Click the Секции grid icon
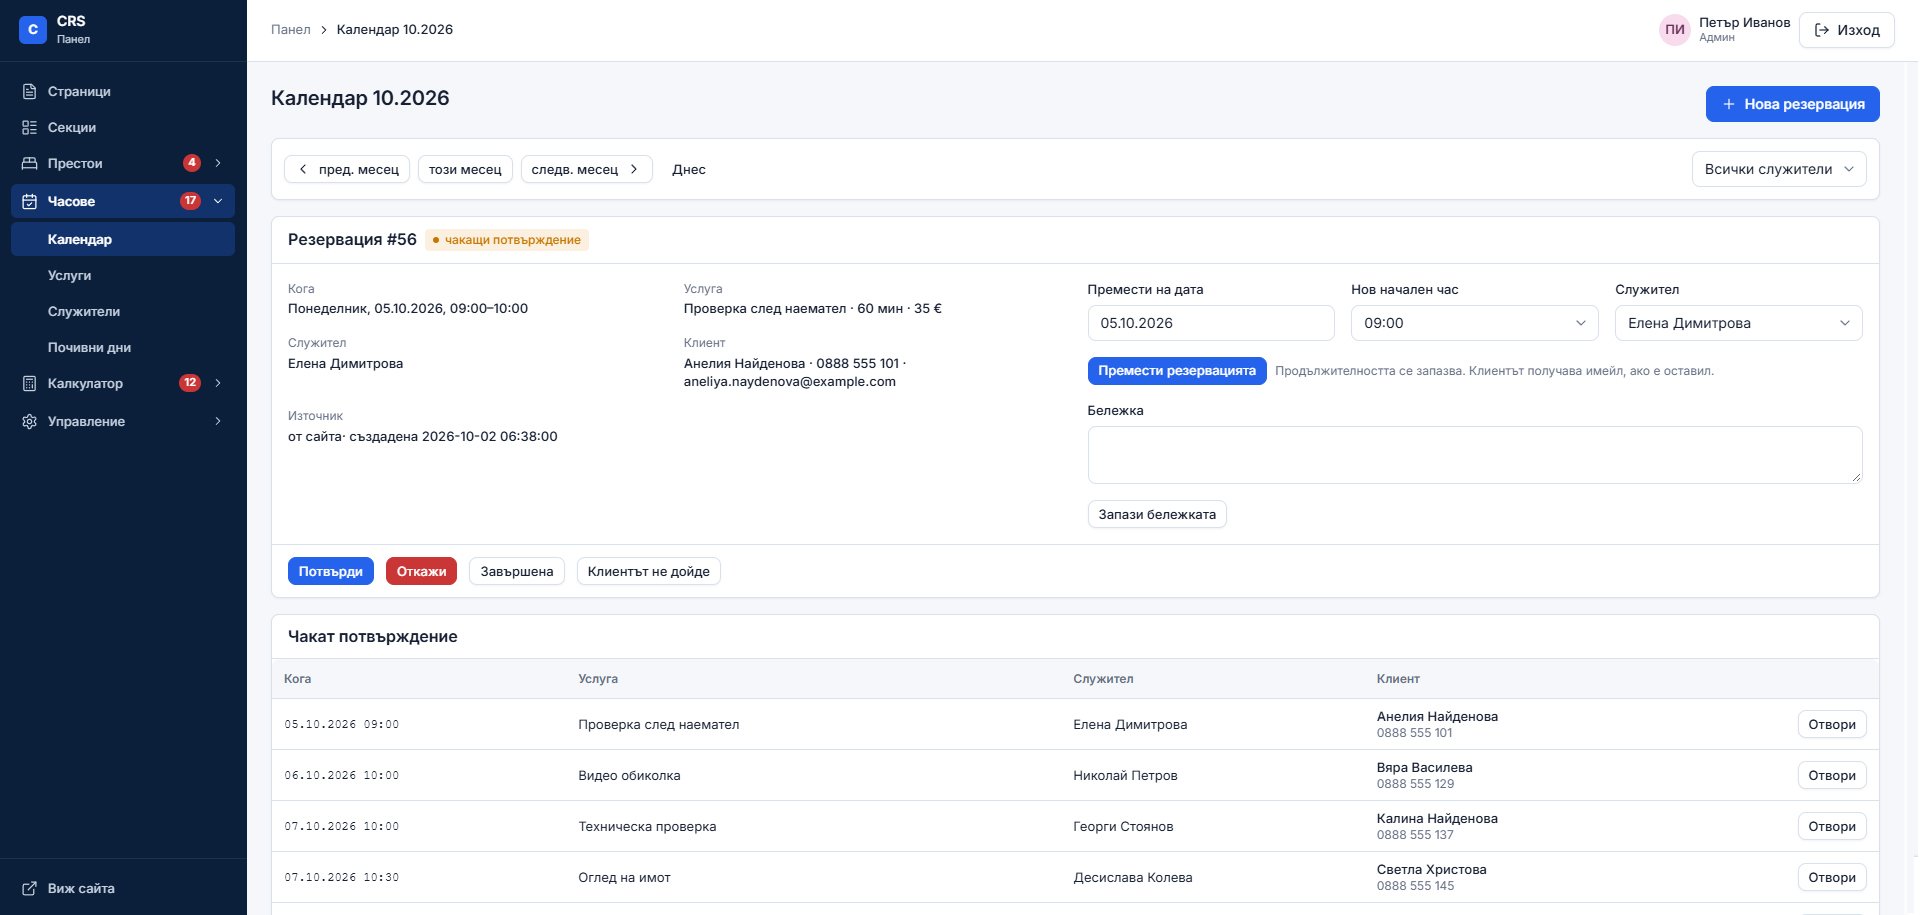Image resolution: width=1924 pixels, height=915 pixels. (x=30, y=127)
